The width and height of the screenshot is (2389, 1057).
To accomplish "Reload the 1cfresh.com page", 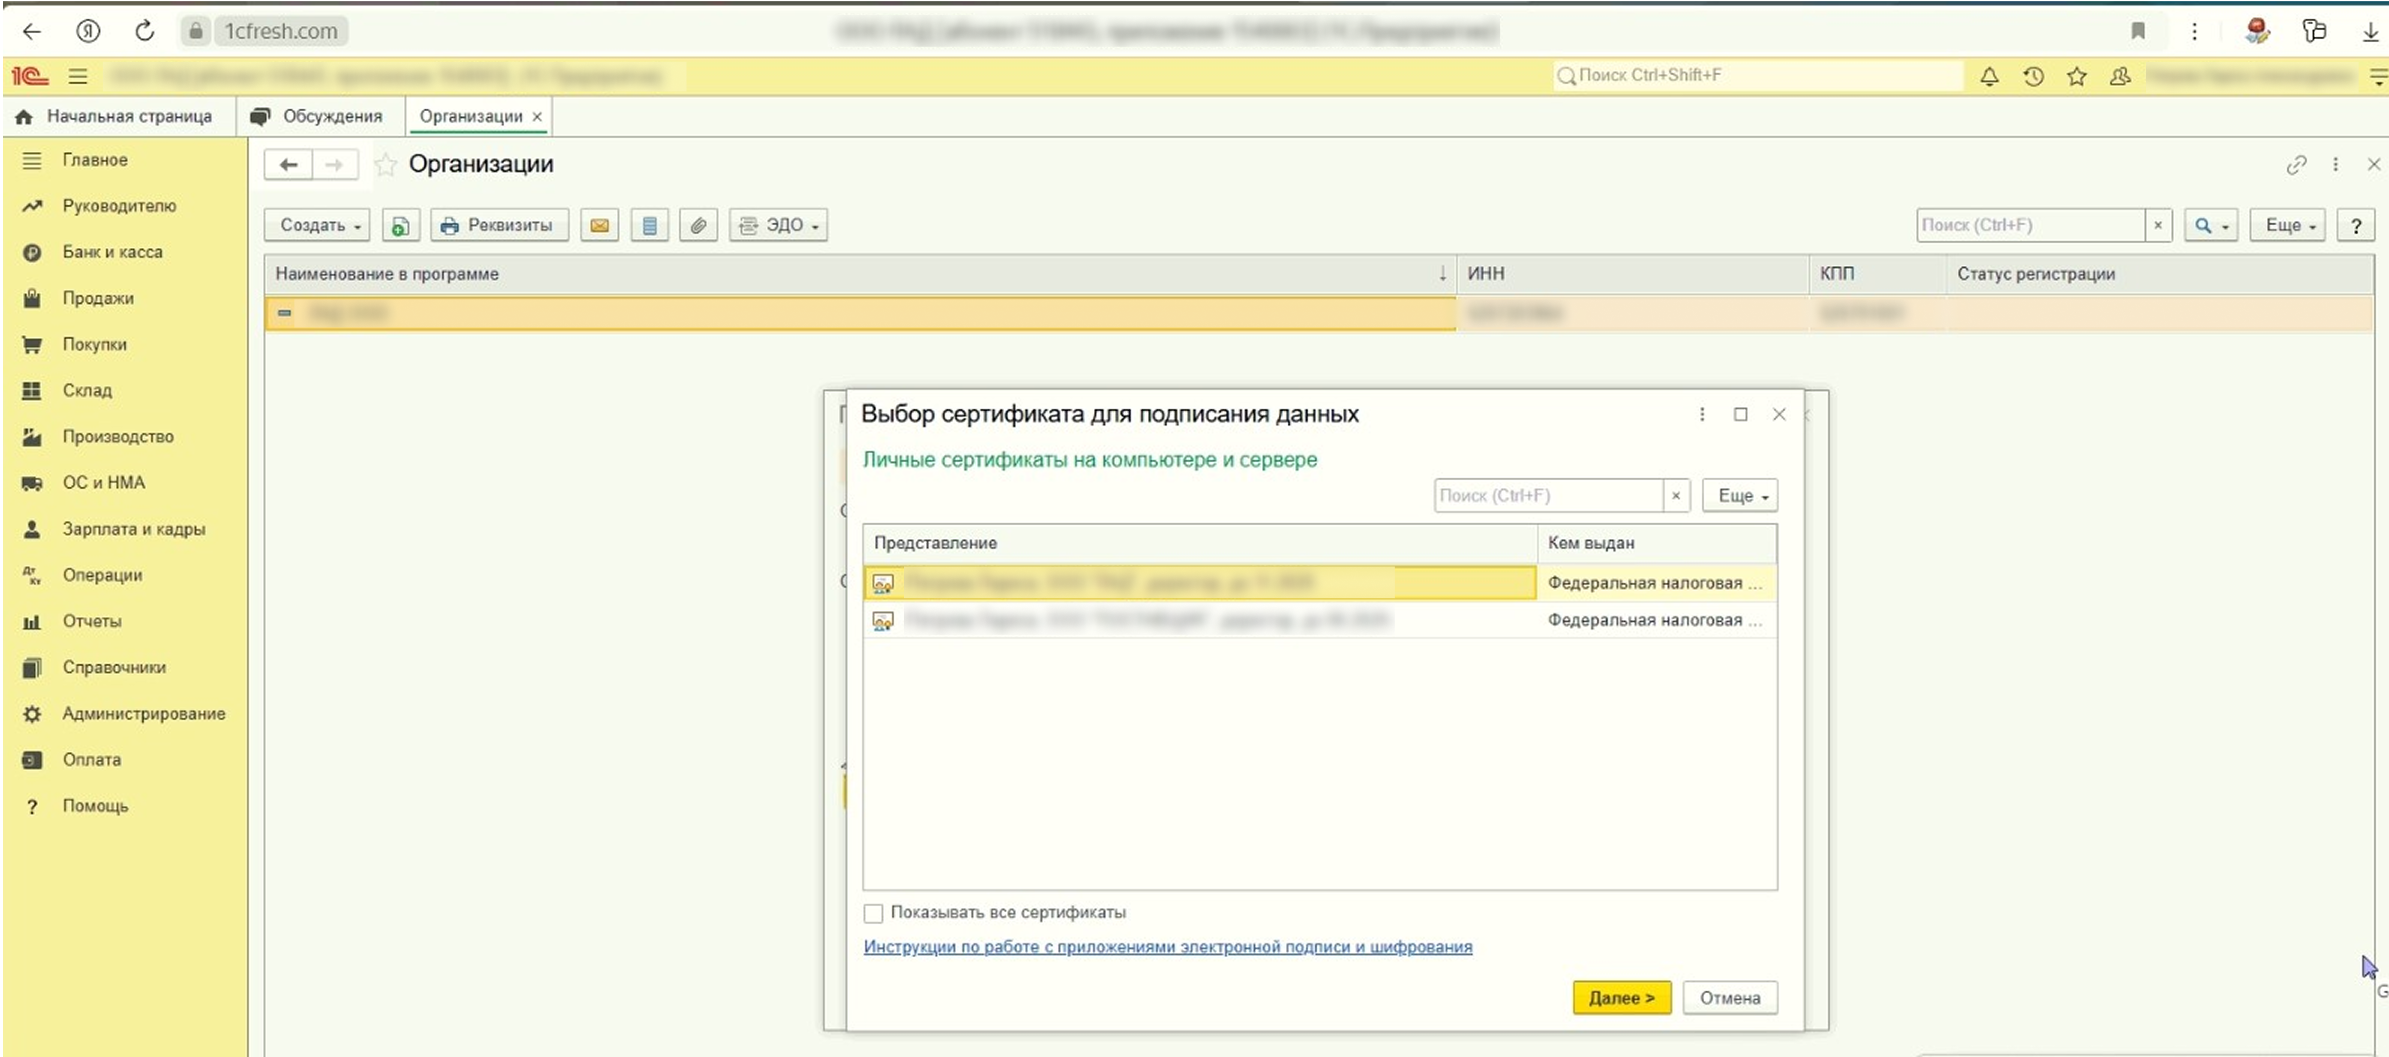I will (145, 31).
